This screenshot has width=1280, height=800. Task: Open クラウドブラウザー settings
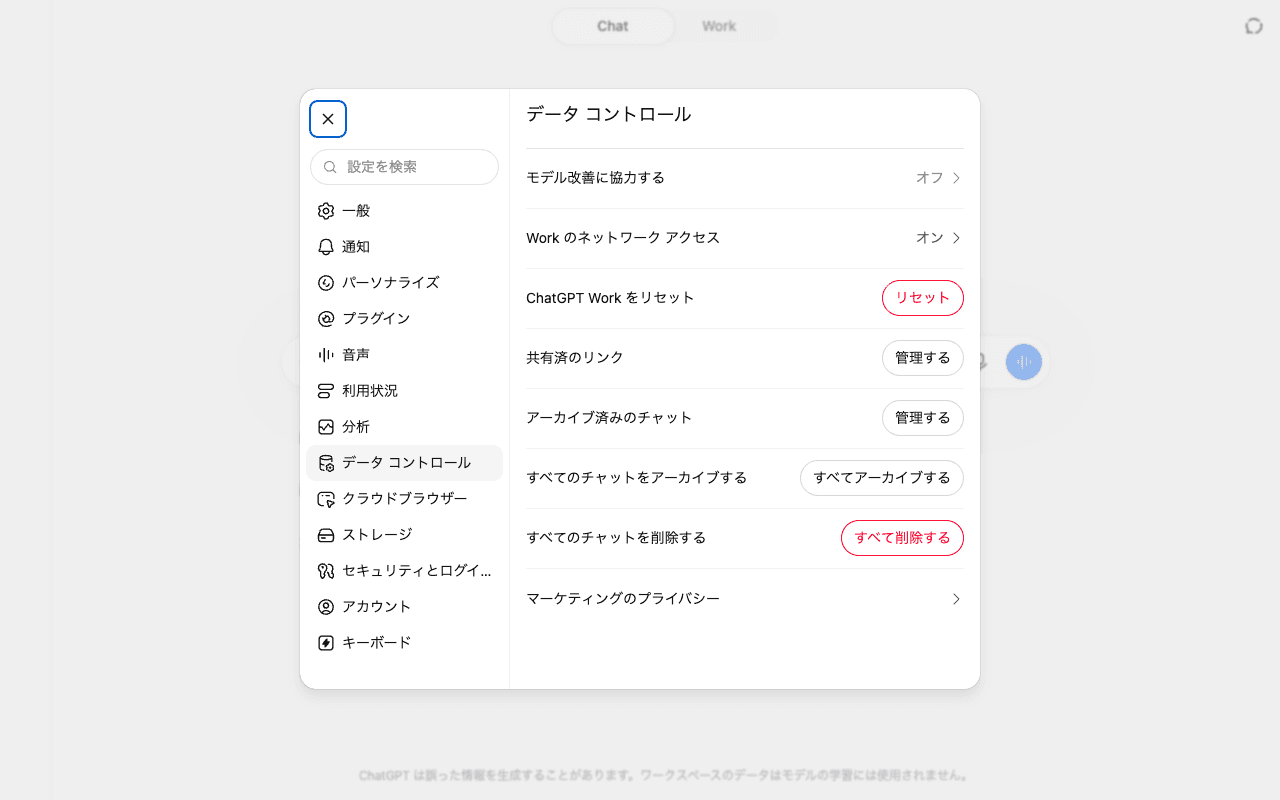pyautogui.click(x=404, y=499)
